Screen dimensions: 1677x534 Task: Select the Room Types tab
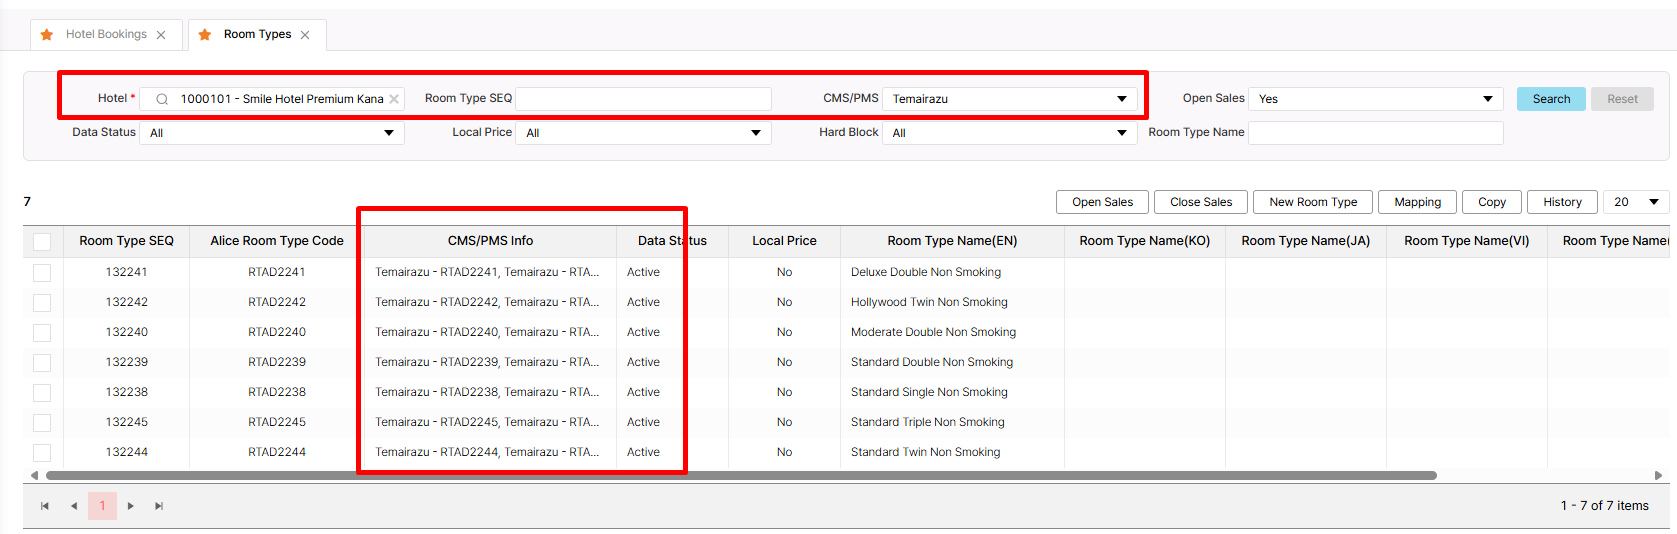(x=257, y=35)
